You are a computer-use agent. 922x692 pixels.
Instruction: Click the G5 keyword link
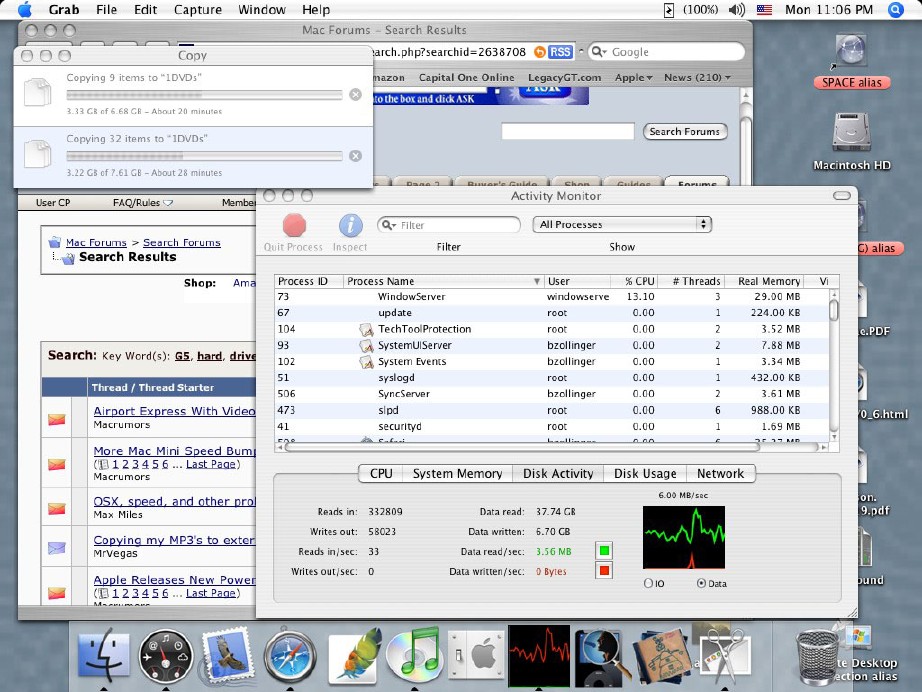pyautogui.click(x=182, y=356)
